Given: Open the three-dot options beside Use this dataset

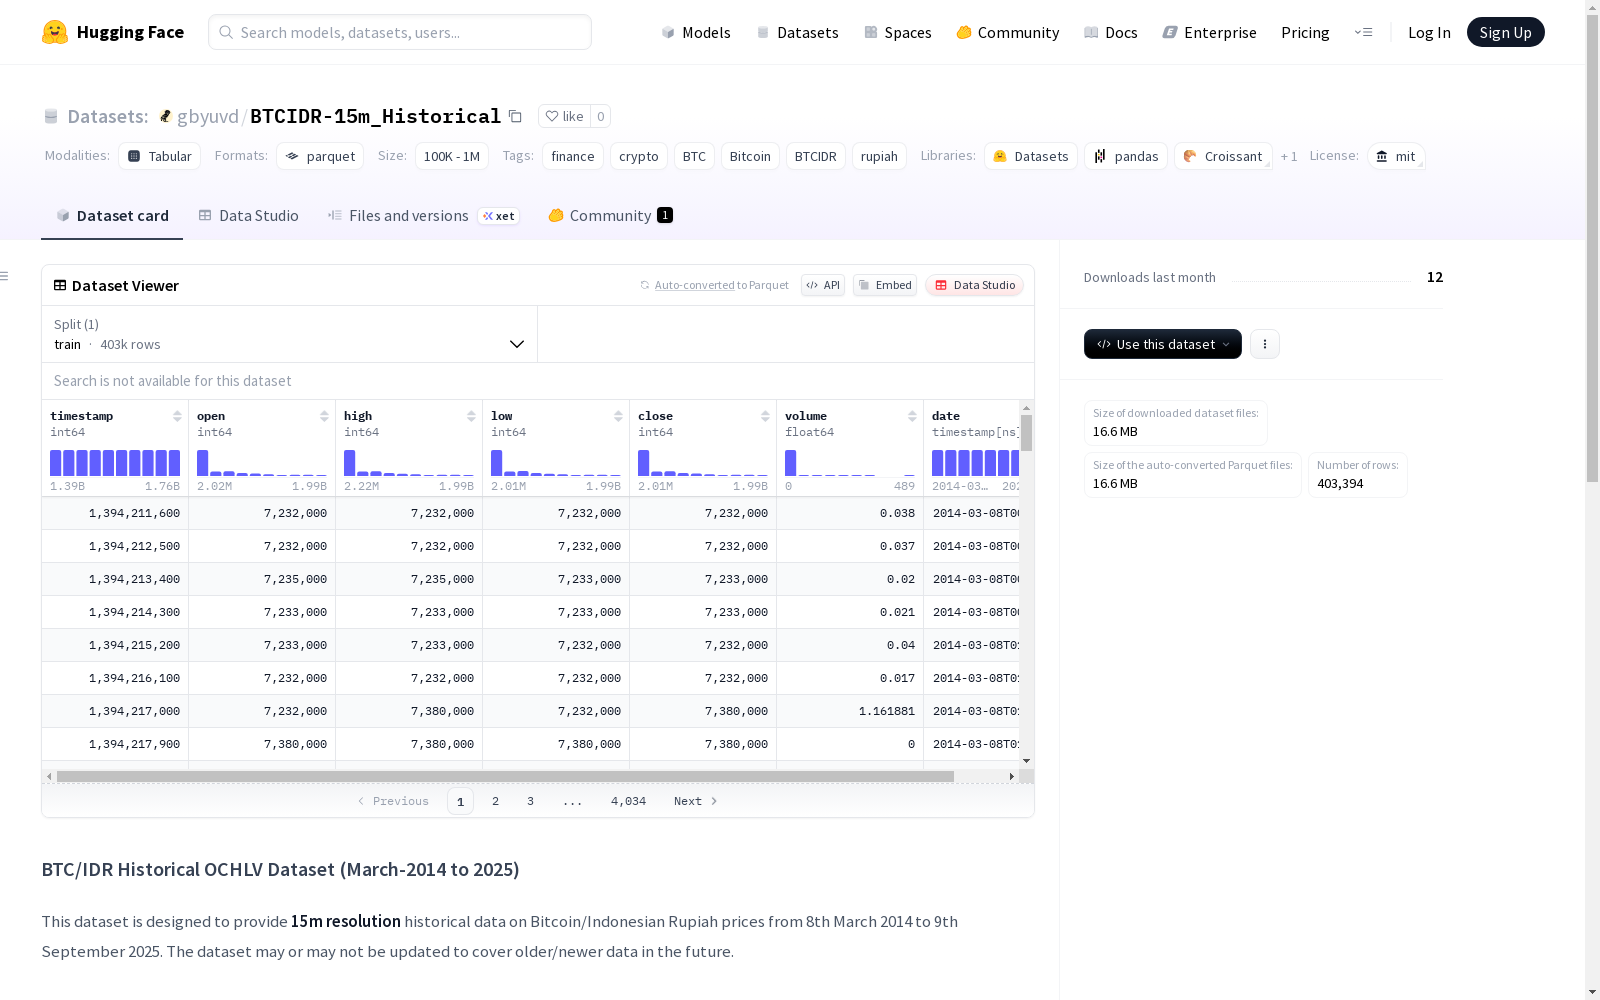Looking at the screenshot, I should click(x=1265, y=344).
